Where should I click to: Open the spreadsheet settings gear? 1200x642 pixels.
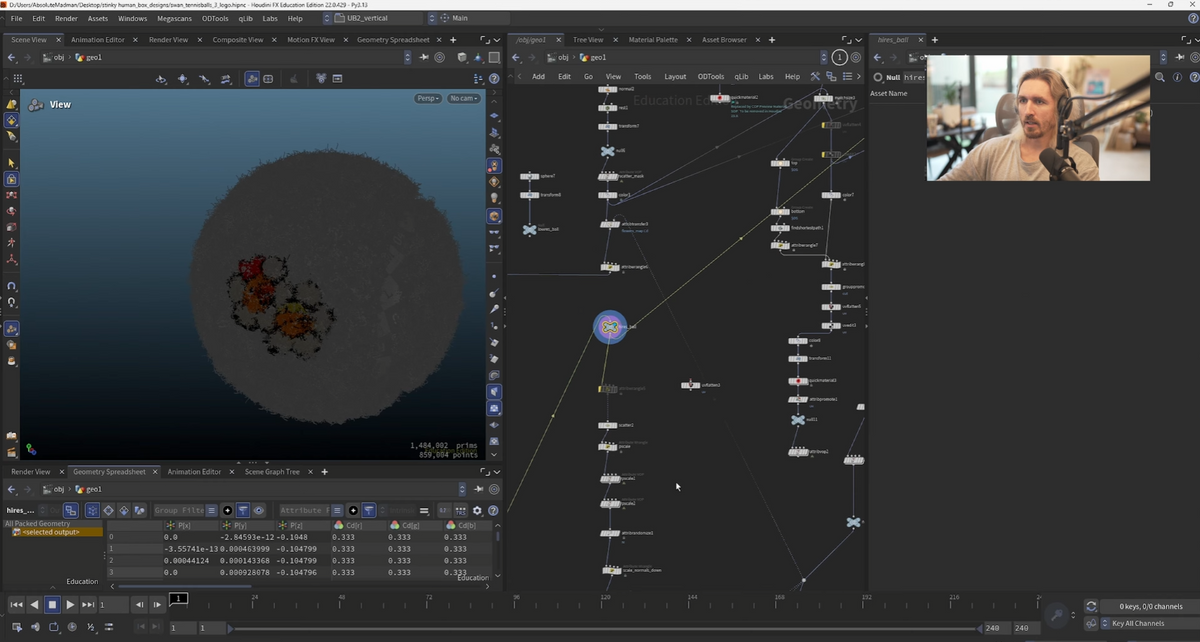(x=477, y=511)
